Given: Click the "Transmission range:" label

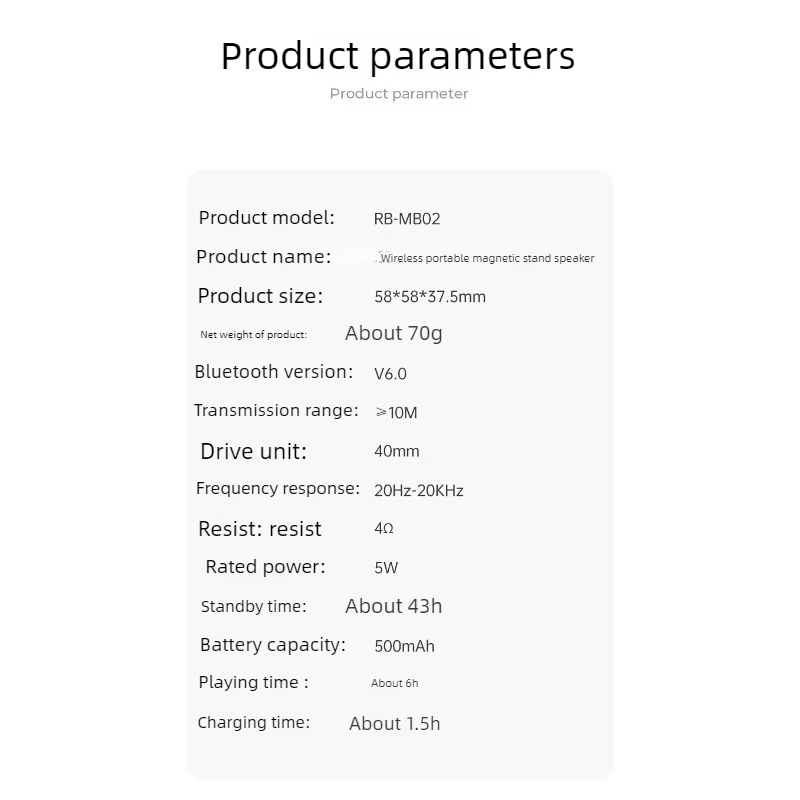Looking at the screenshot, I should pos(276,410).
